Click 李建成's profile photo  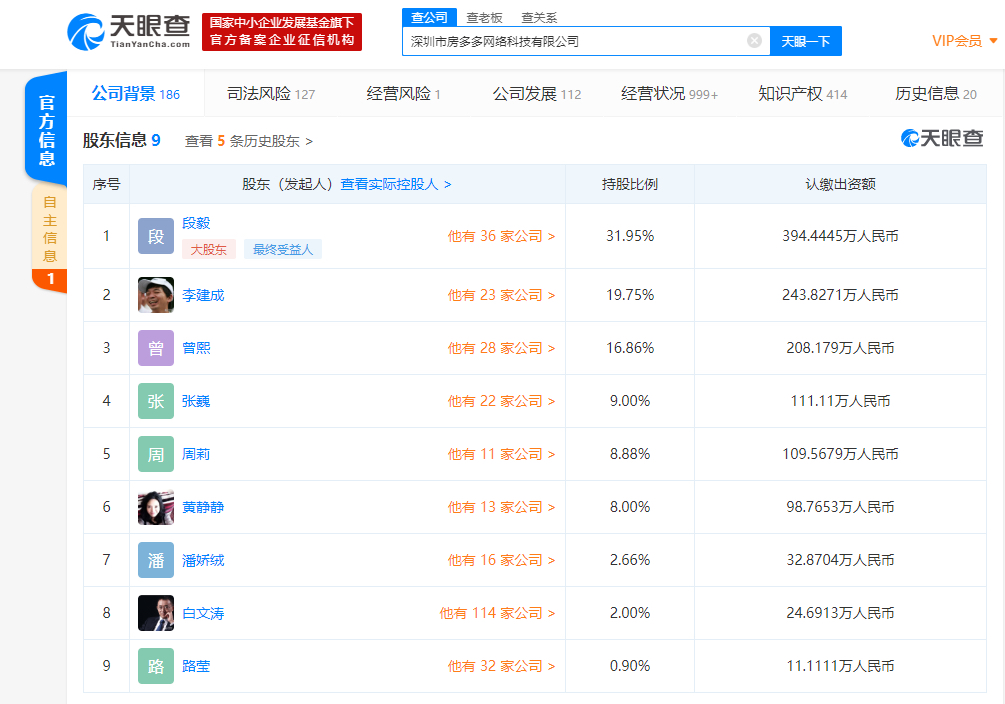pyautogui.click(x=156, y=295)
